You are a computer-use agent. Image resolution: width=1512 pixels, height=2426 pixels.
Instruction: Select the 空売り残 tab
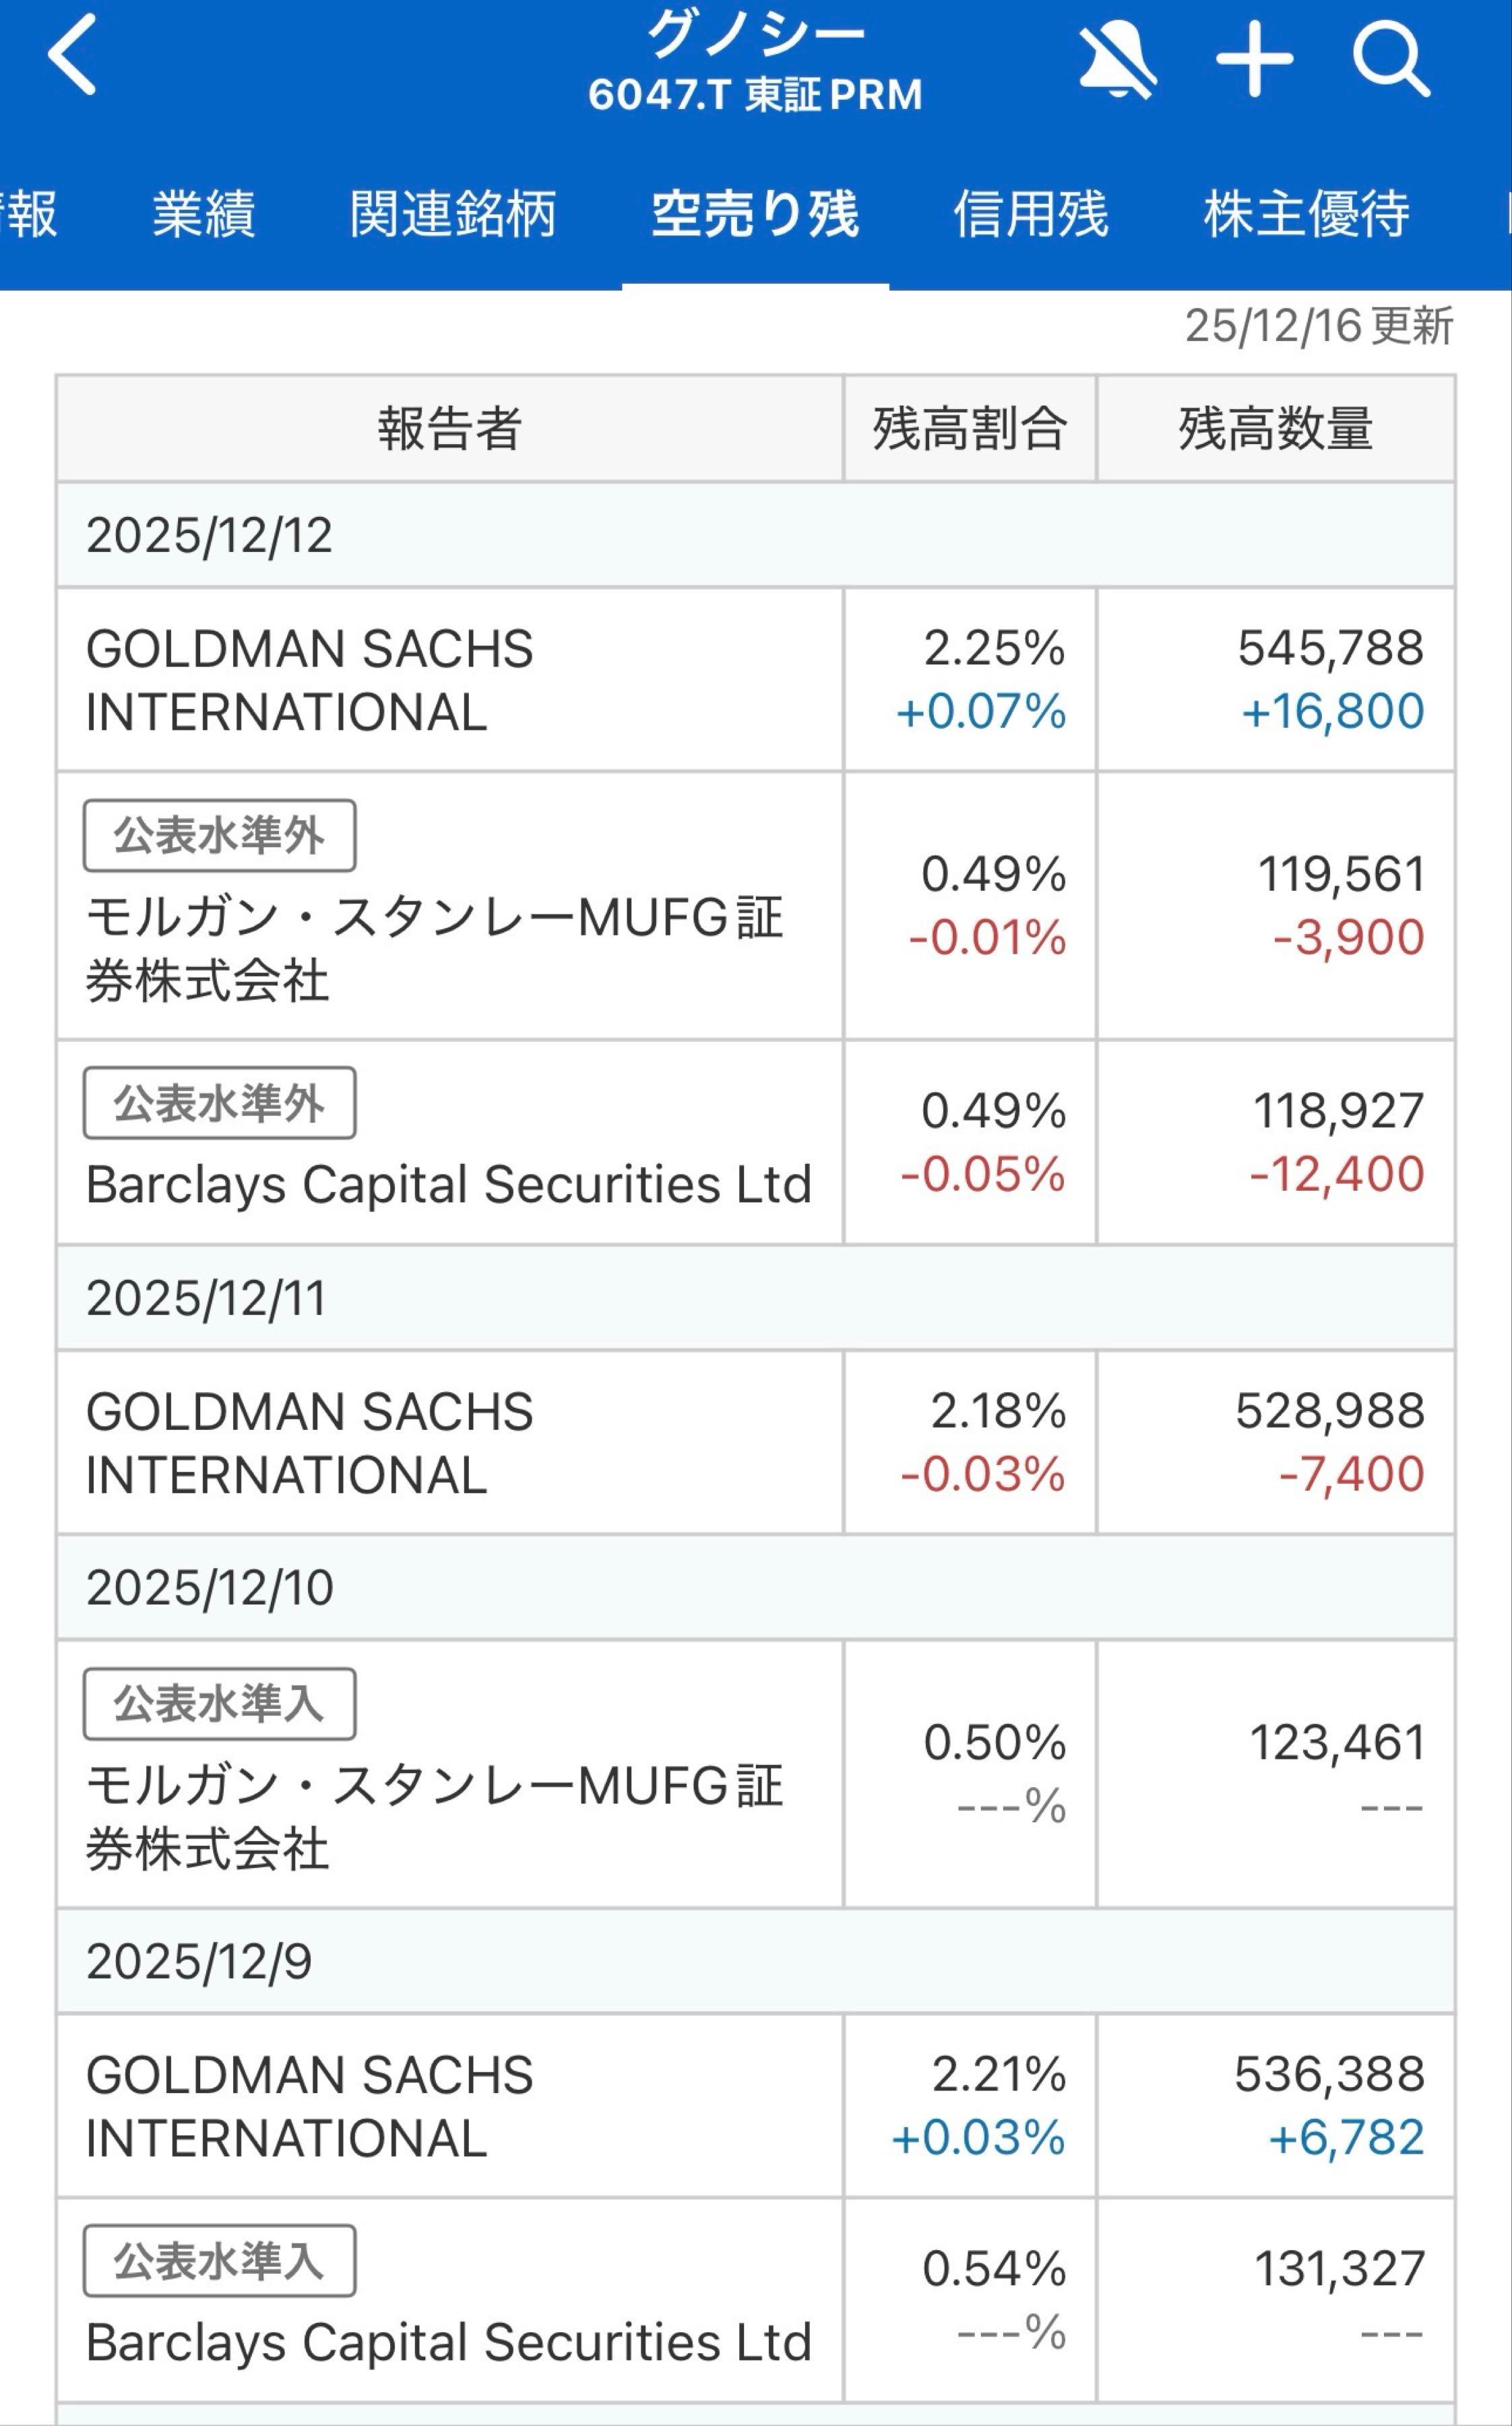point(755,214)
